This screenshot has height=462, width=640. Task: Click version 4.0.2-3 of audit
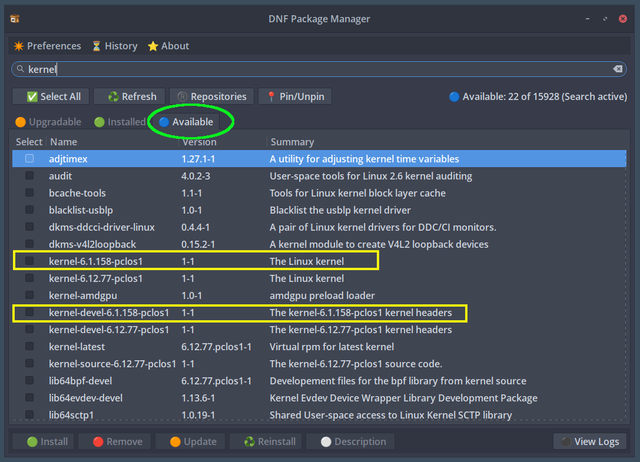196,176
